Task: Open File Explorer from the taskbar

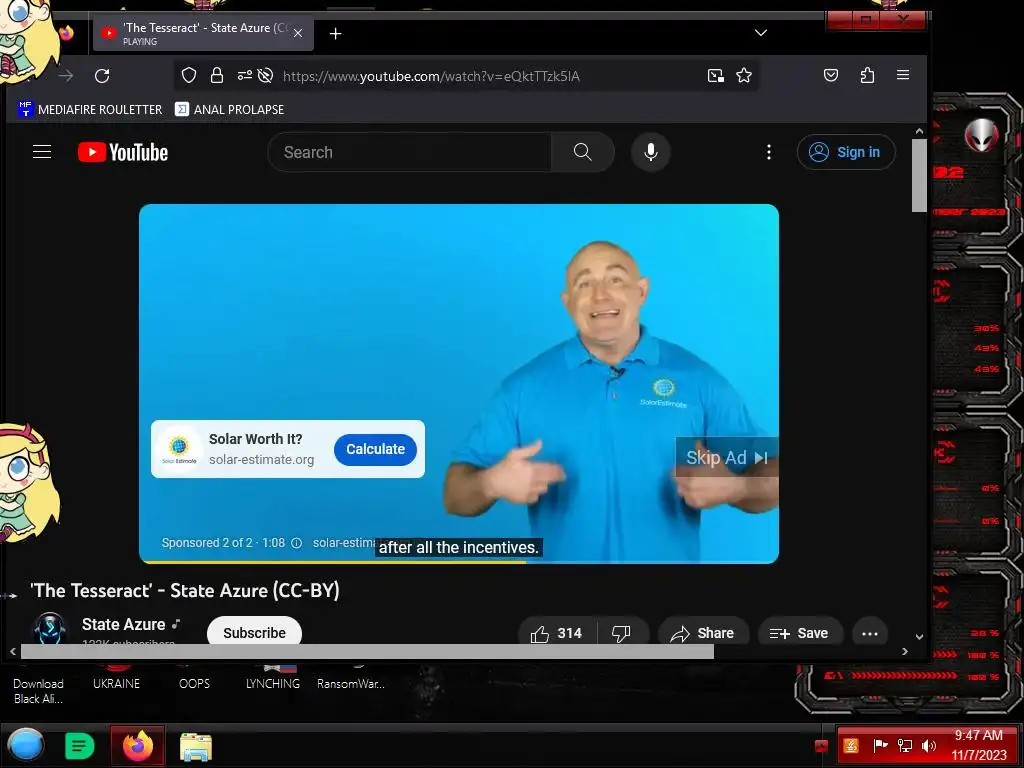Action: (196, 746)
